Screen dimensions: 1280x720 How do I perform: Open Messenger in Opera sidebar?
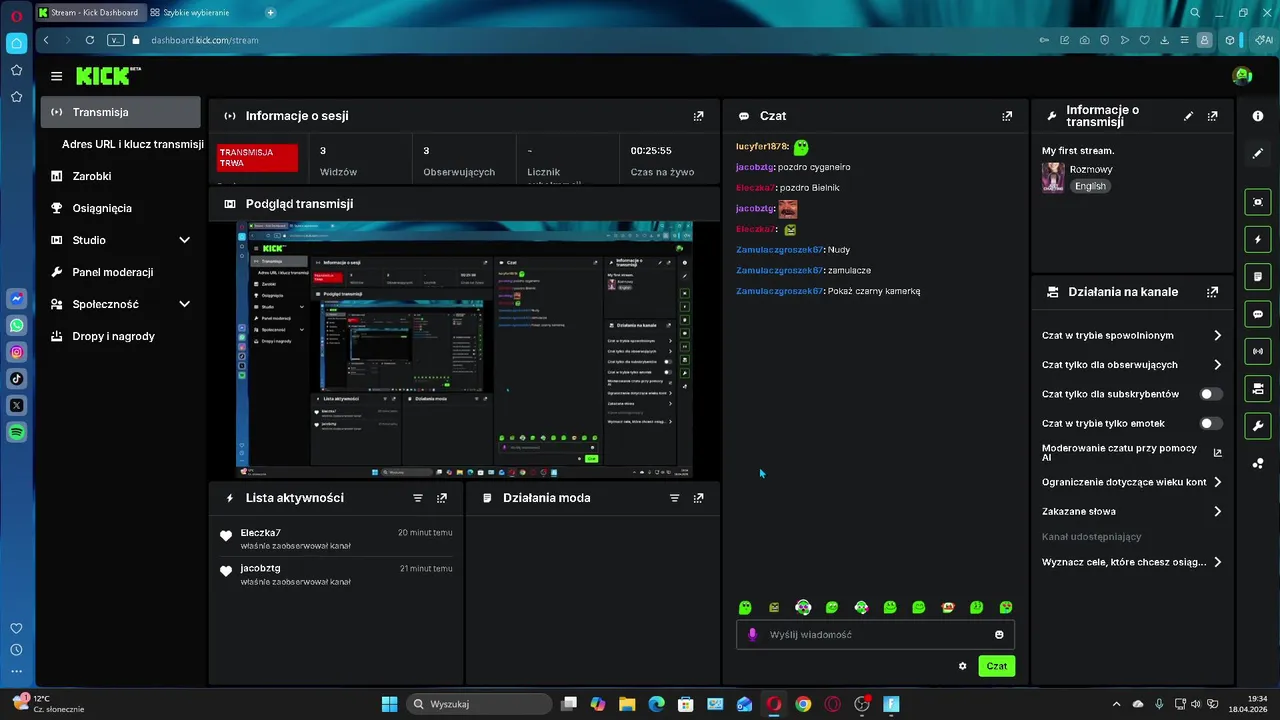click(16, 299)
